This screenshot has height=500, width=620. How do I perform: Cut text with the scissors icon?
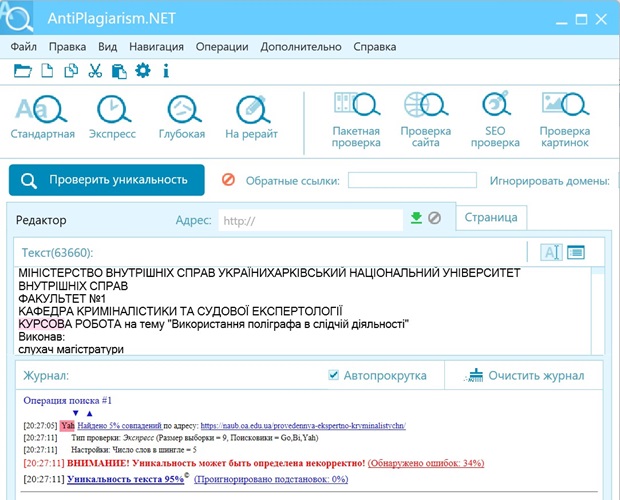pyautogui.click(x=95, y=71)
